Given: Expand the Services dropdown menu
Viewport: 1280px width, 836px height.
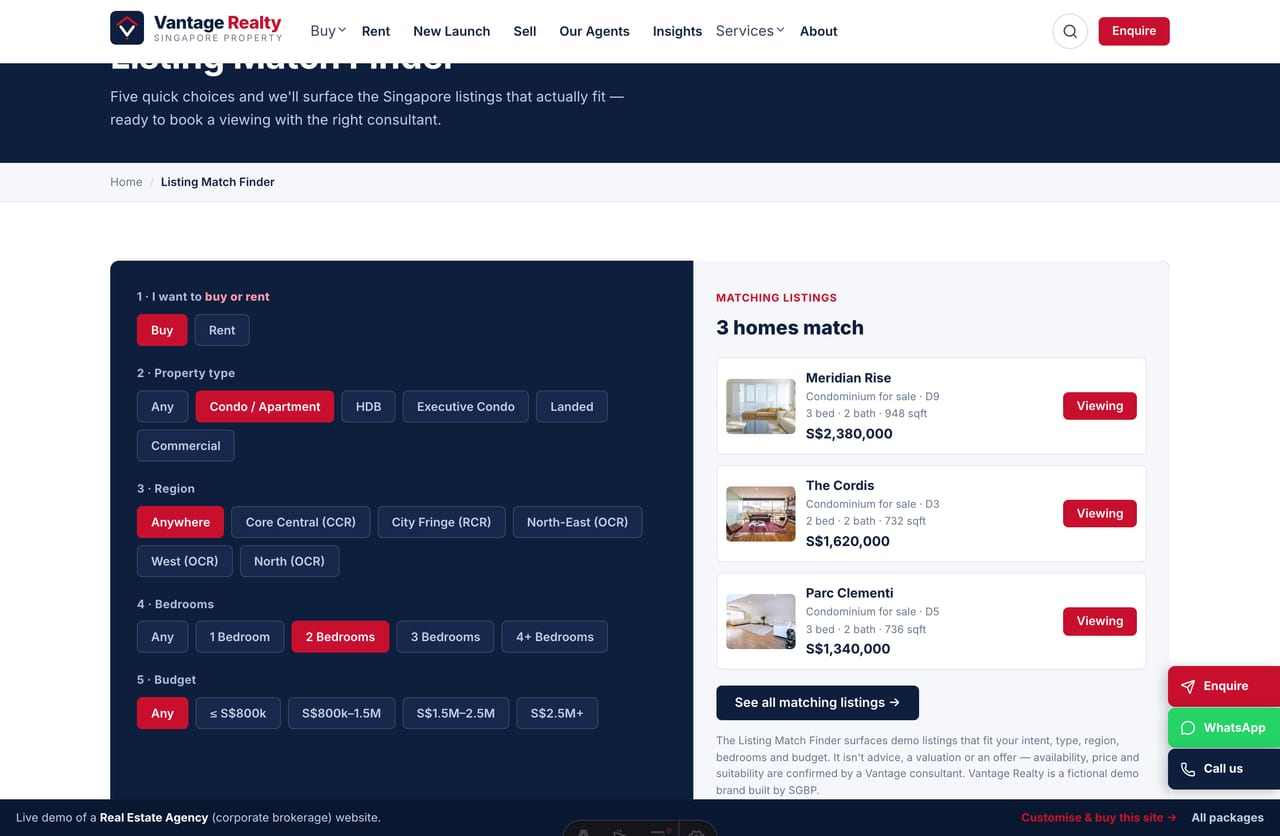Looking at the screenshot, I should pyautogui.click(x=750, y=31).
